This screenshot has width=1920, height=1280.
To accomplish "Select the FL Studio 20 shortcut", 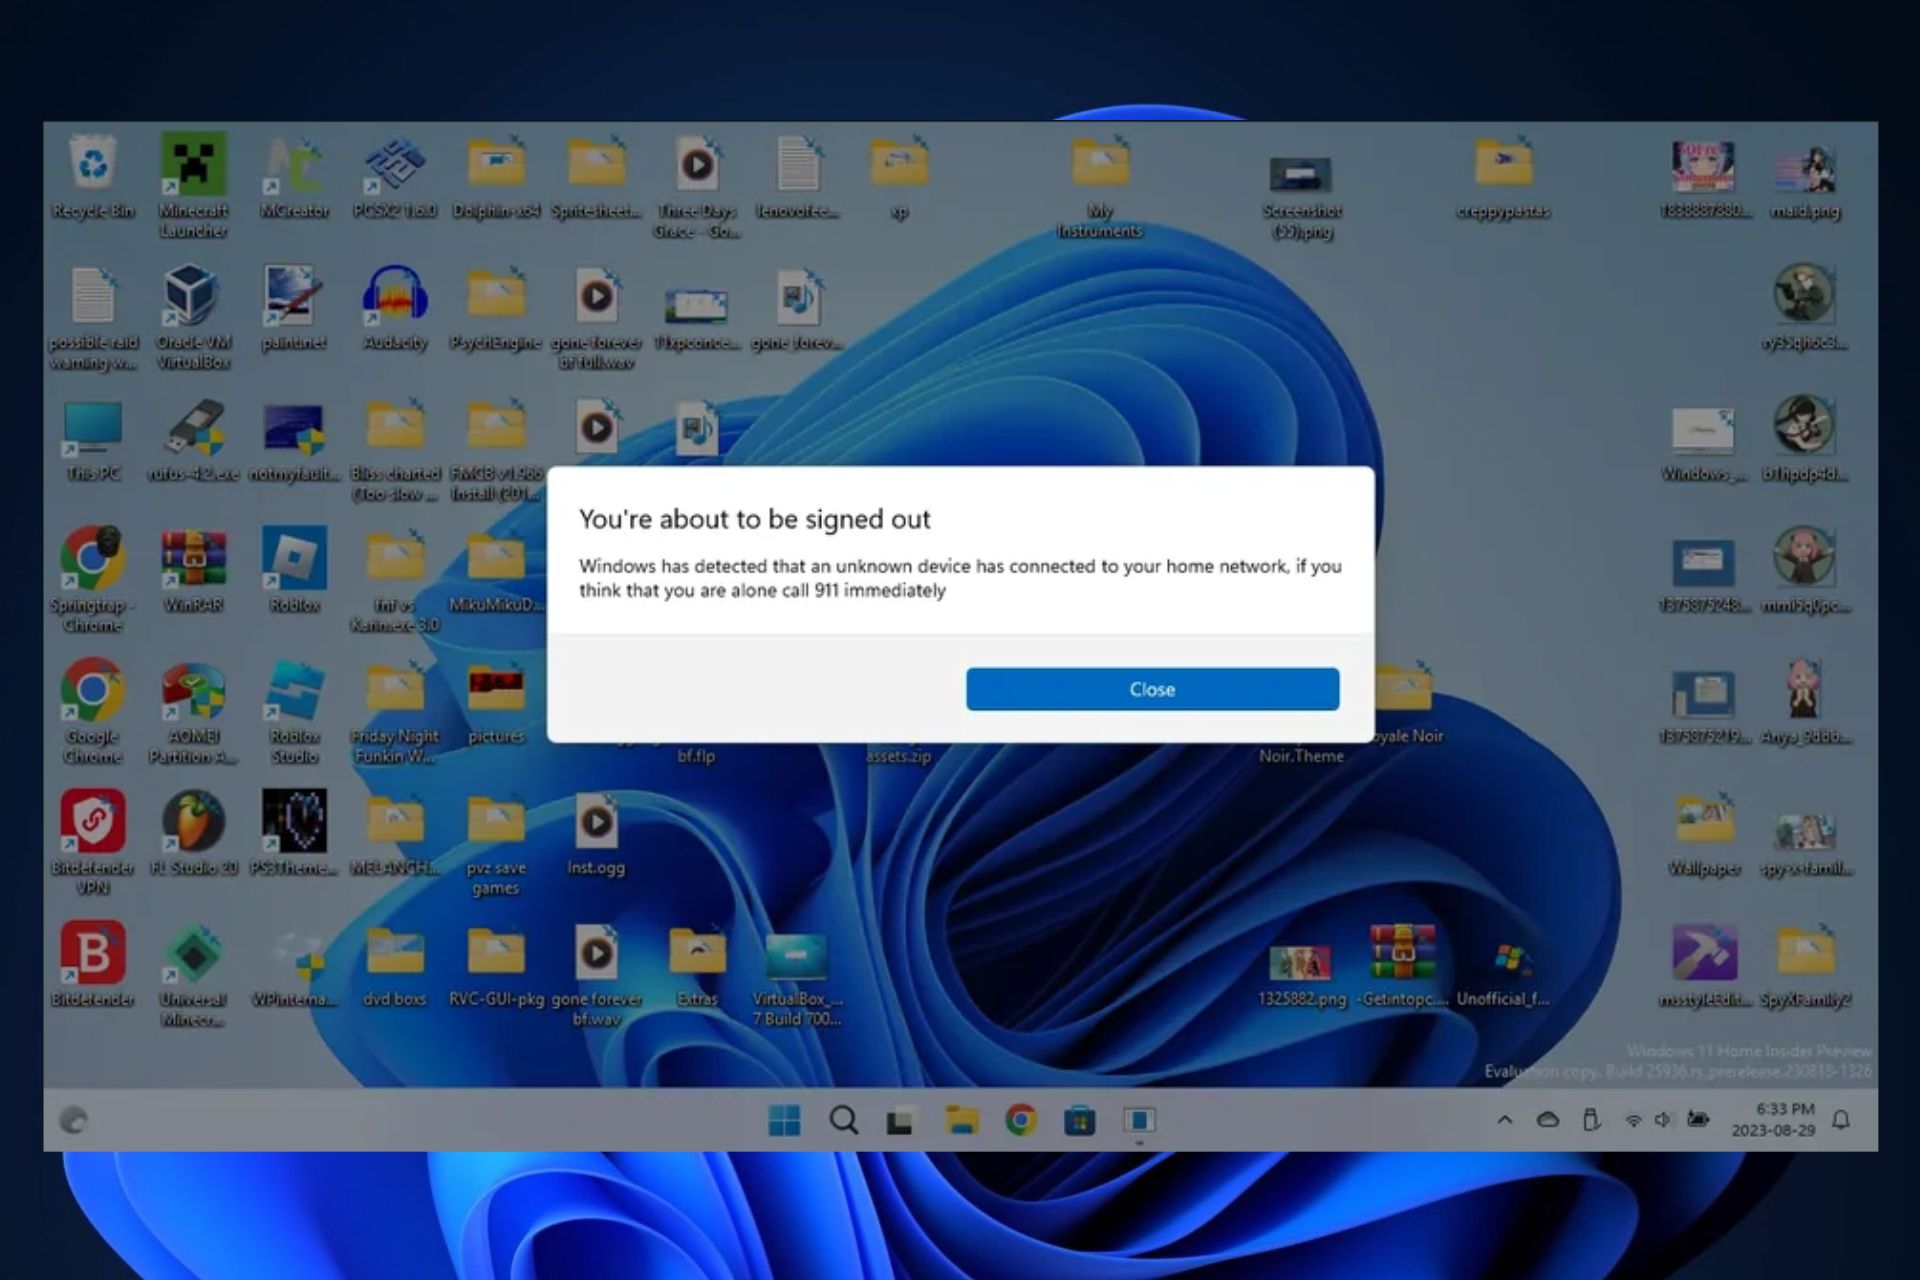I will coord(193,834).
